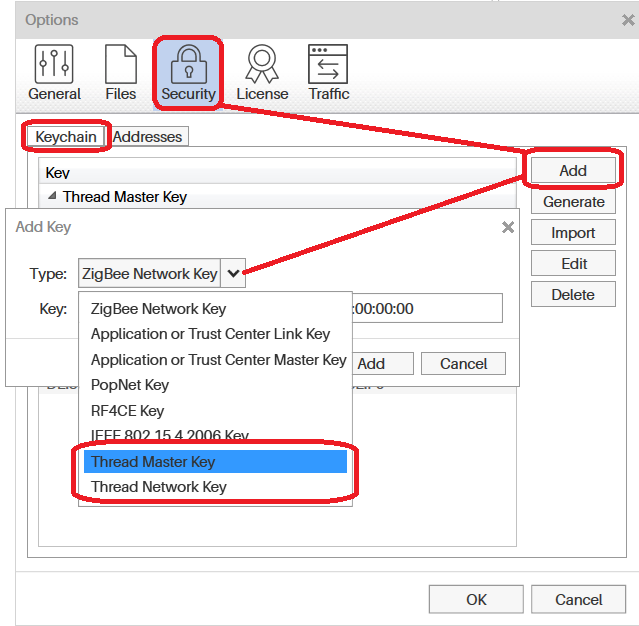Open the Traffic options section
Screen dimensions: 639x626
328,73
